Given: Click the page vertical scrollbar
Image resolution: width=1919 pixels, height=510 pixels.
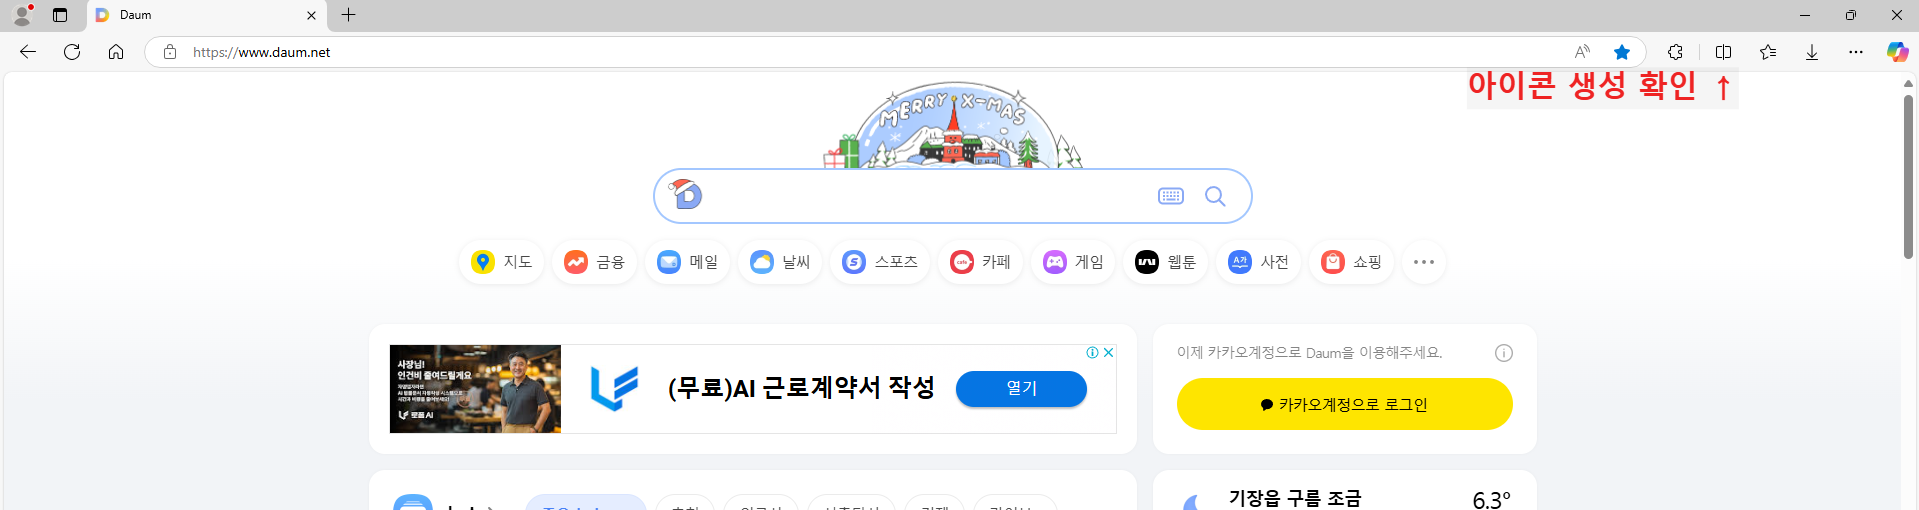Looking at the screenshot, I should 1909,177.
